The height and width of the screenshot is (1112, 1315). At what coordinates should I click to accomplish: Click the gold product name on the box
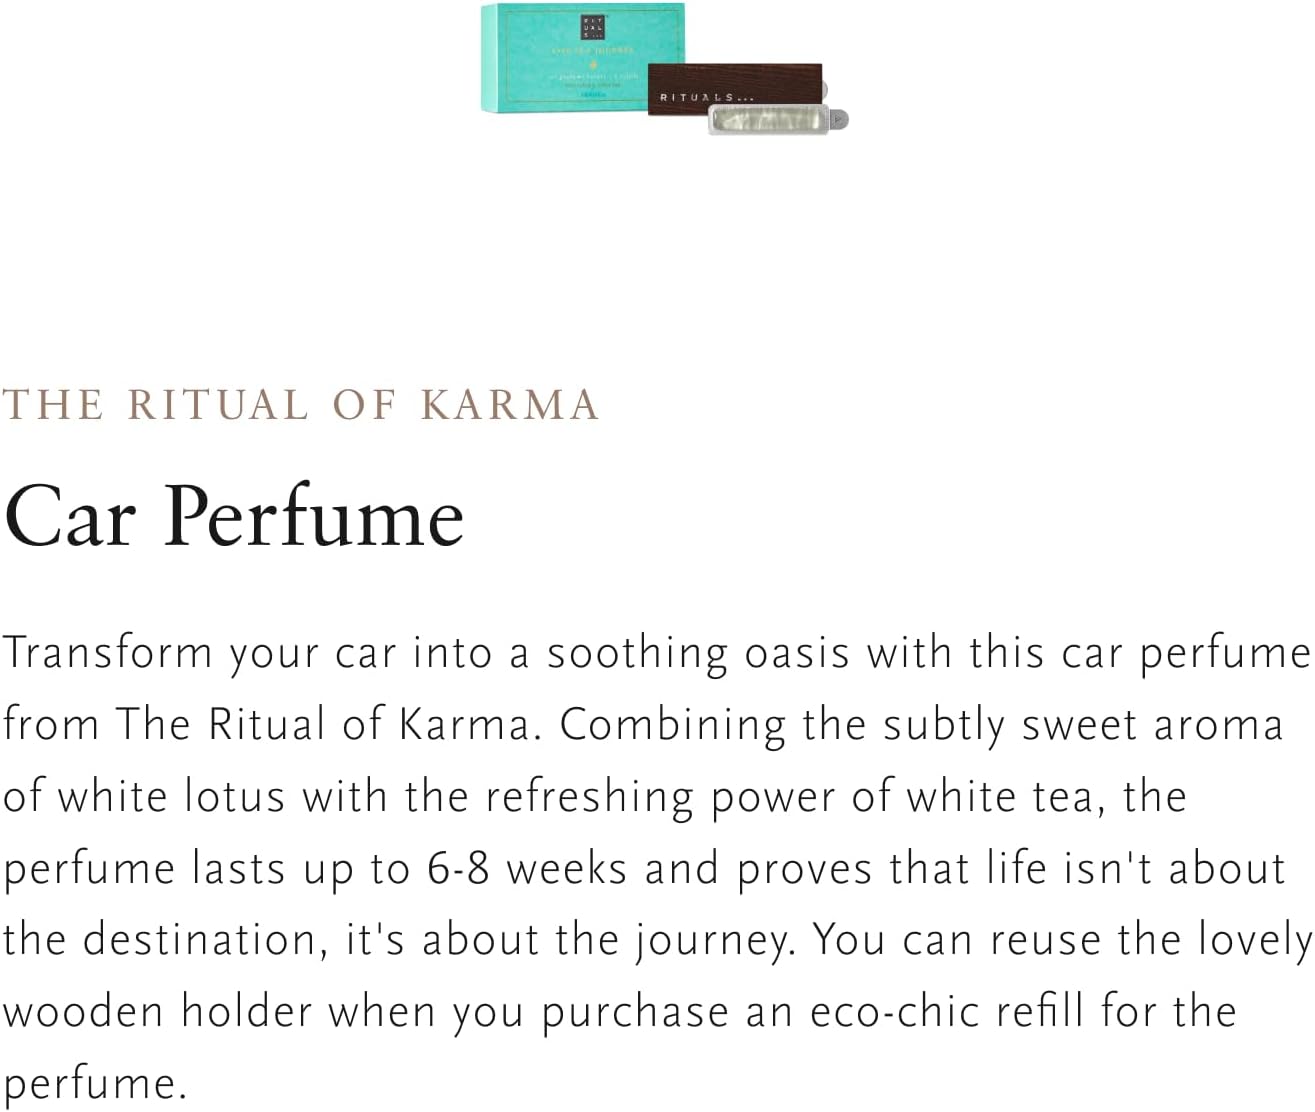click(592, 50)
